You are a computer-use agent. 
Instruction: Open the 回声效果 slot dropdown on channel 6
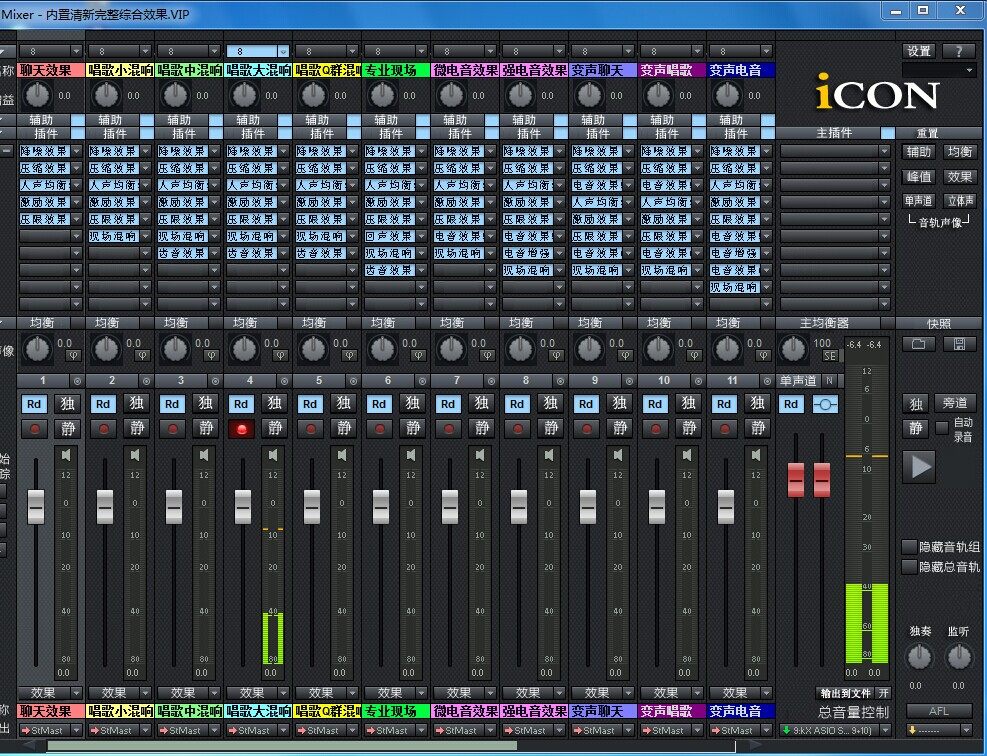point(421,236)
